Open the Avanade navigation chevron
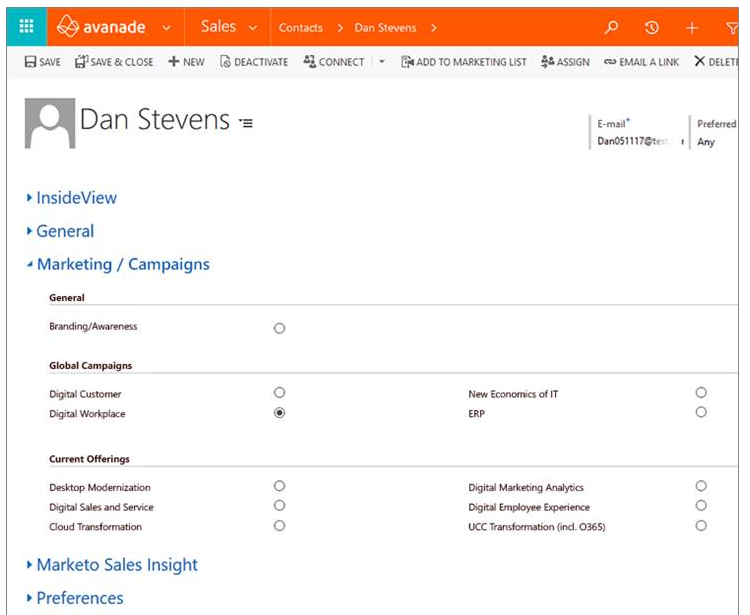Image resolution: width=750 pixels, height=615 pixels. click(x=166, y=28)
